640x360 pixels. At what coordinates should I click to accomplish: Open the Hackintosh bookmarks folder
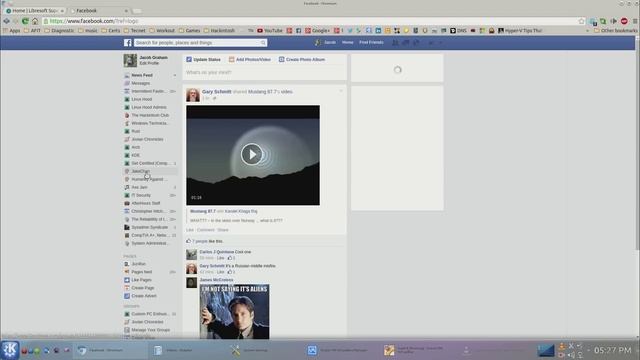(219, 31)
